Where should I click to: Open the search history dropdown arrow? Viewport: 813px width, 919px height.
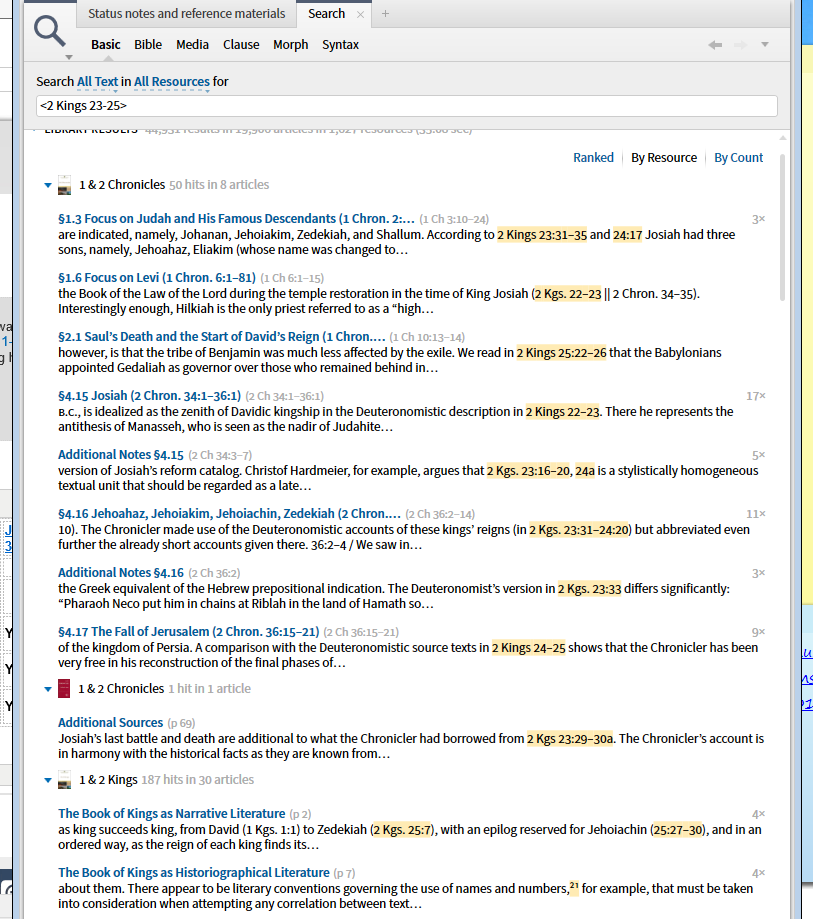[765, 45]
